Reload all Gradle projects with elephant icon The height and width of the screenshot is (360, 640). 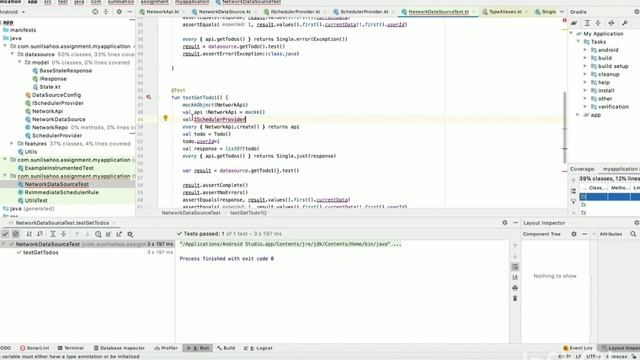(574, 23)
